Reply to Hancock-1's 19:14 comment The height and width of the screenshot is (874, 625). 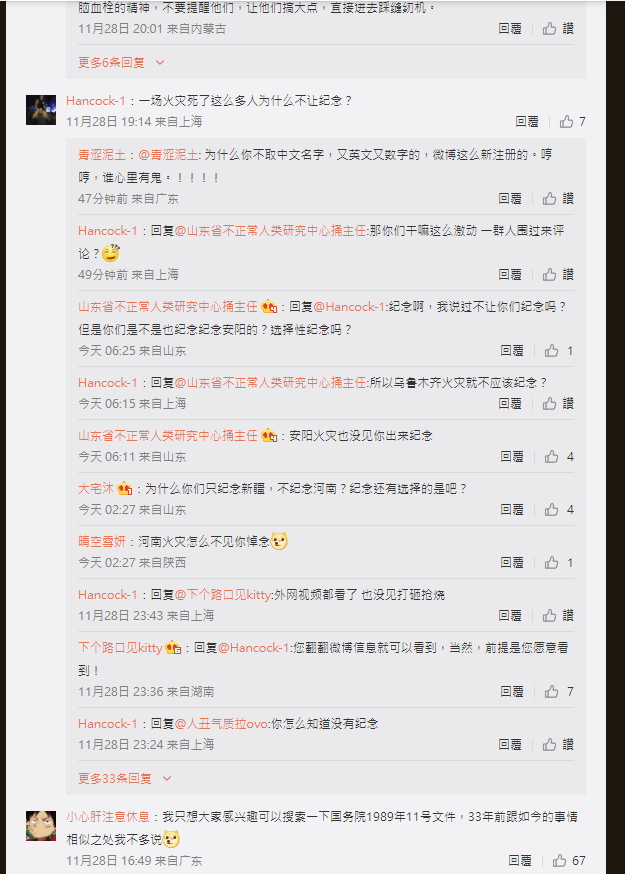(527, 122)
